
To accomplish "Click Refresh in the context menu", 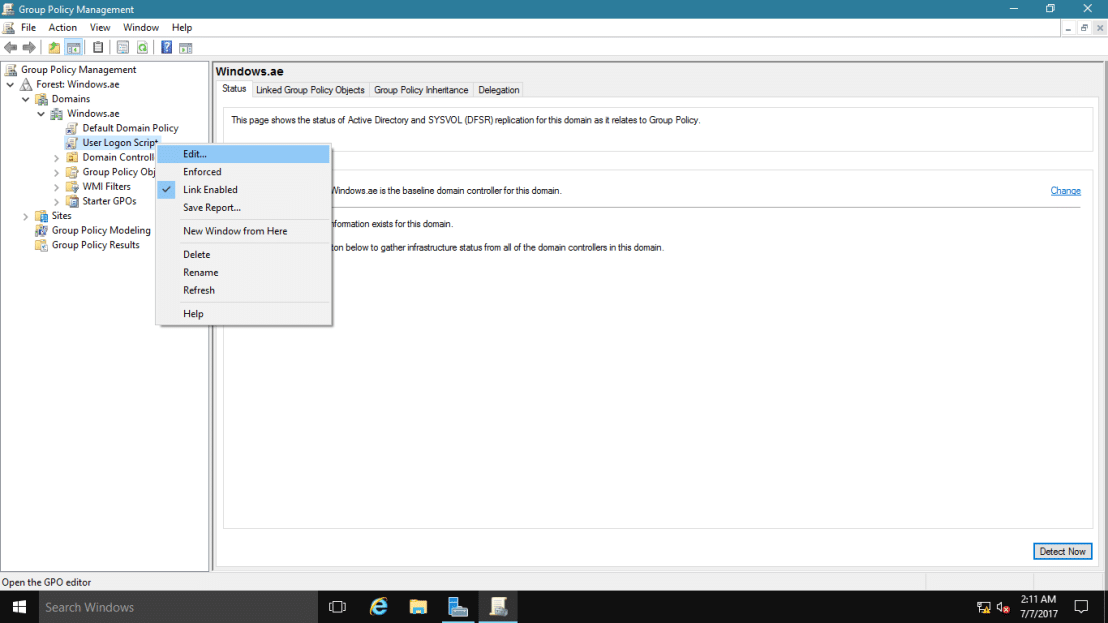I will pos(243,290).
